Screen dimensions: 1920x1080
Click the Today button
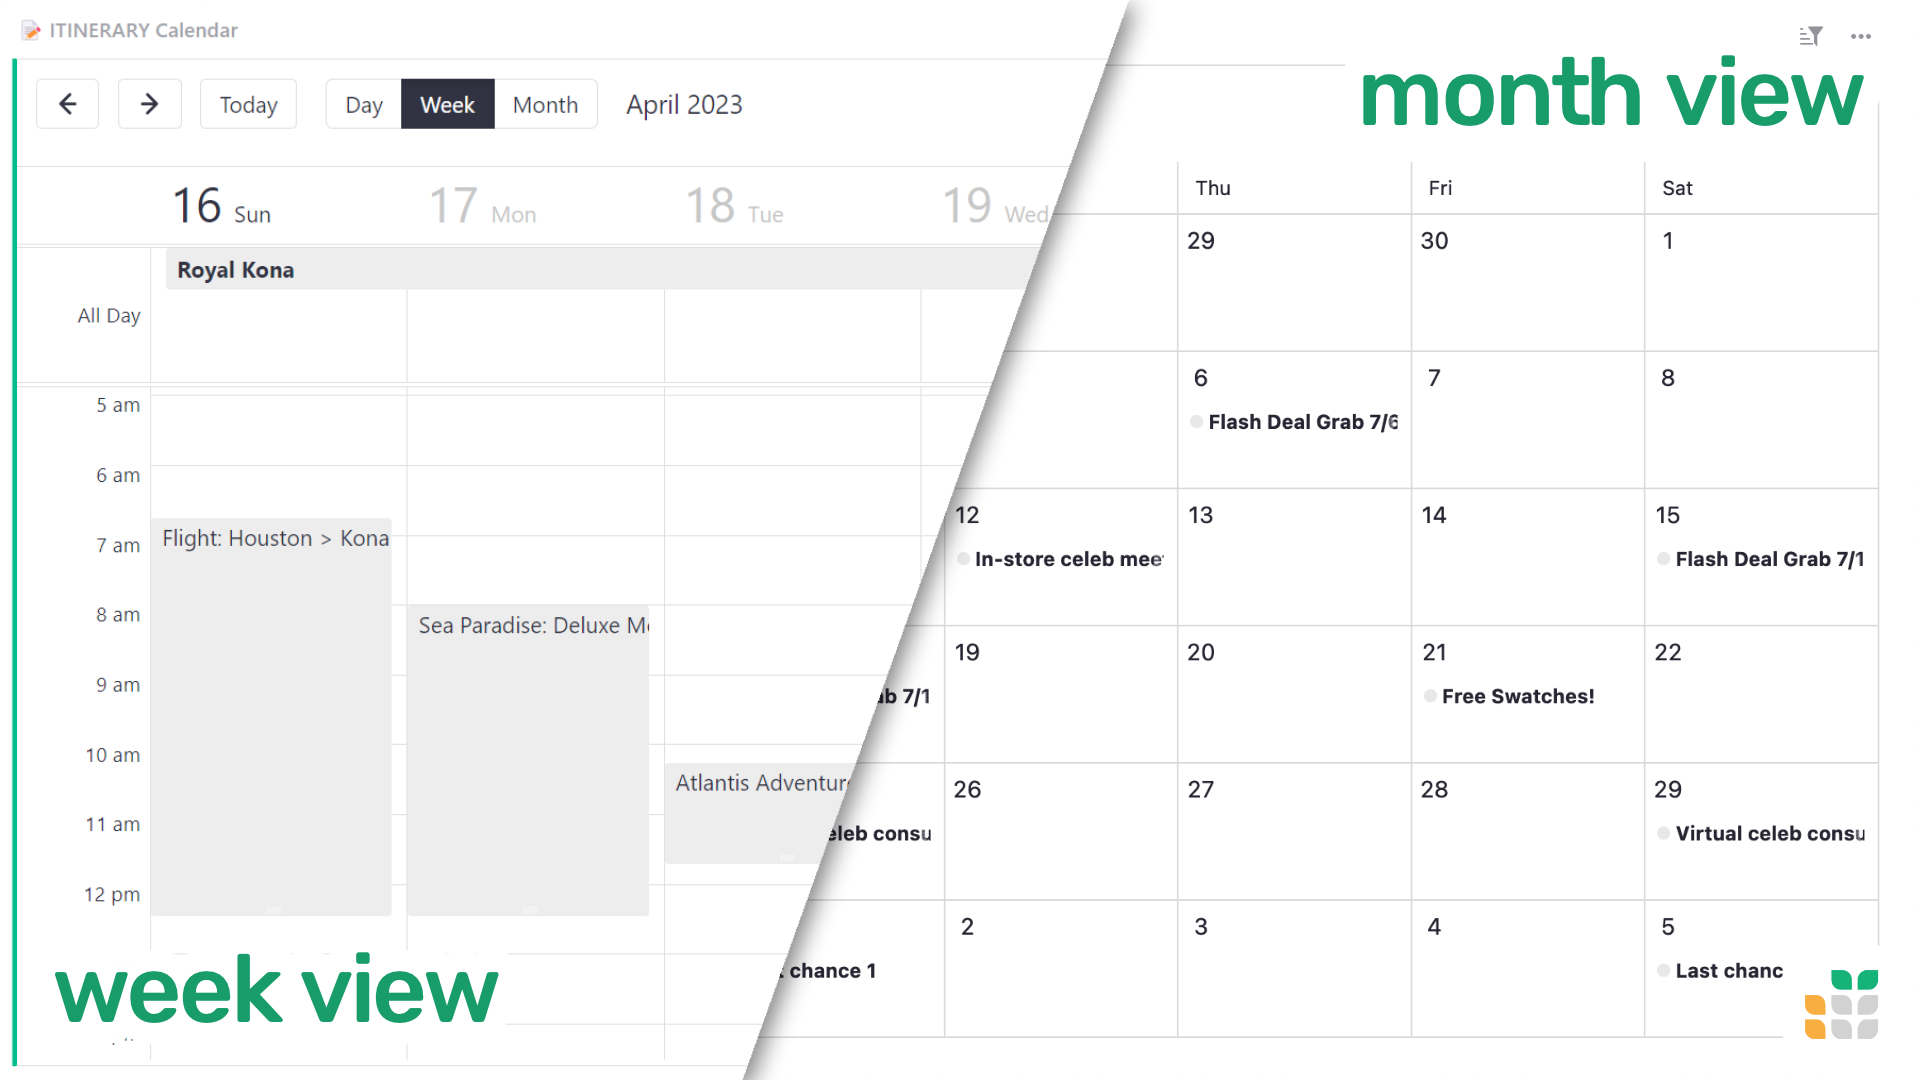[x=249, y=104]
